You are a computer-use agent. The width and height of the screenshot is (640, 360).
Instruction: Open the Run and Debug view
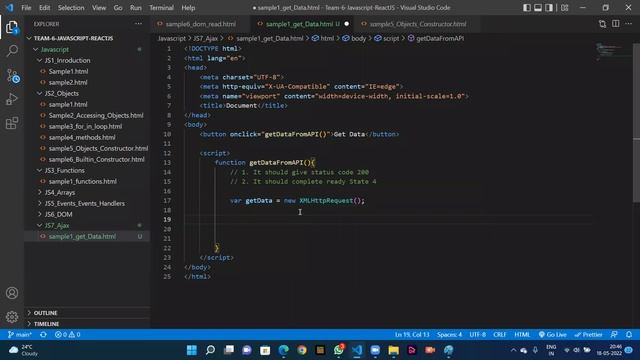click(12, 99)
